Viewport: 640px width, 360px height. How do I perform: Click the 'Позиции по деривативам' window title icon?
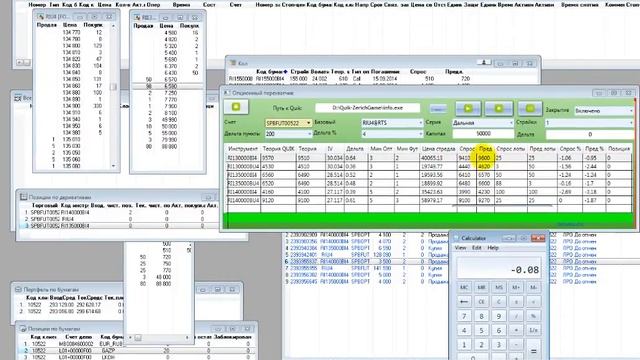click(x=23, y=197)
